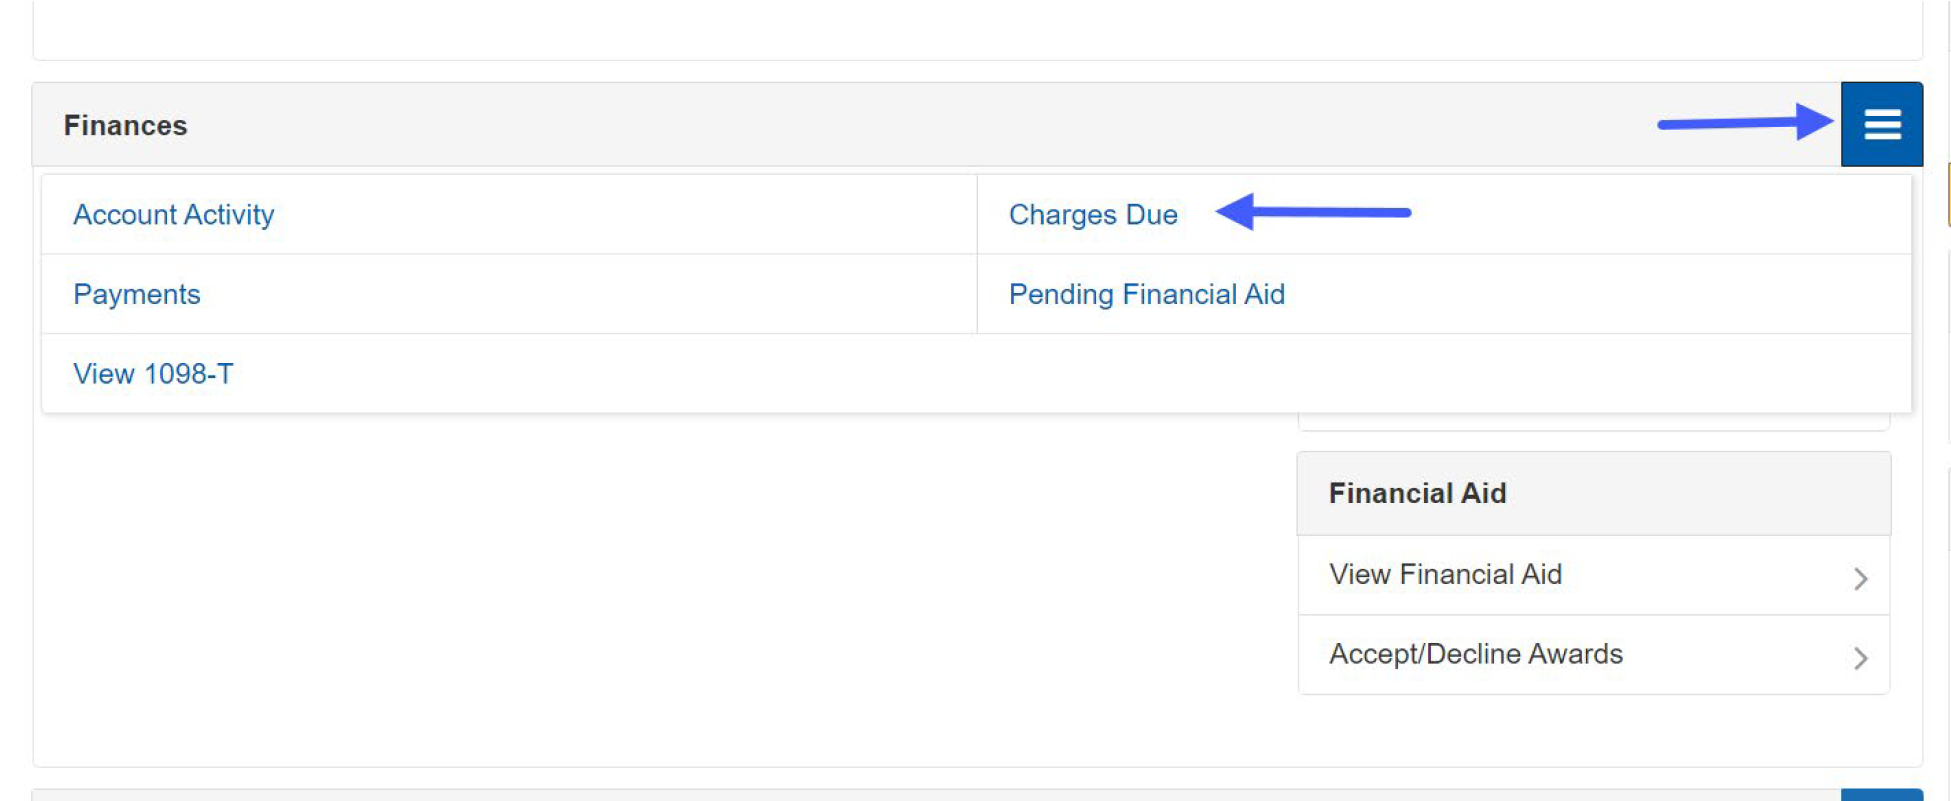The height and width of the screenshot is (801, 1951).
Task: Open the Payments page
Action: [137, 294]
